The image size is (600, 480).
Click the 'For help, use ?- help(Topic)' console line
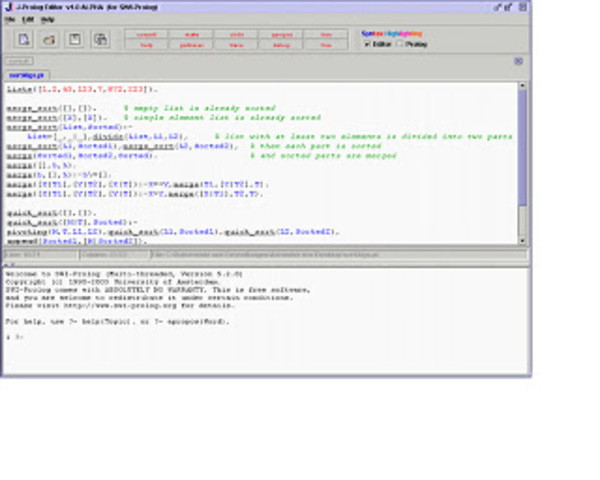(x=117, y=322)
